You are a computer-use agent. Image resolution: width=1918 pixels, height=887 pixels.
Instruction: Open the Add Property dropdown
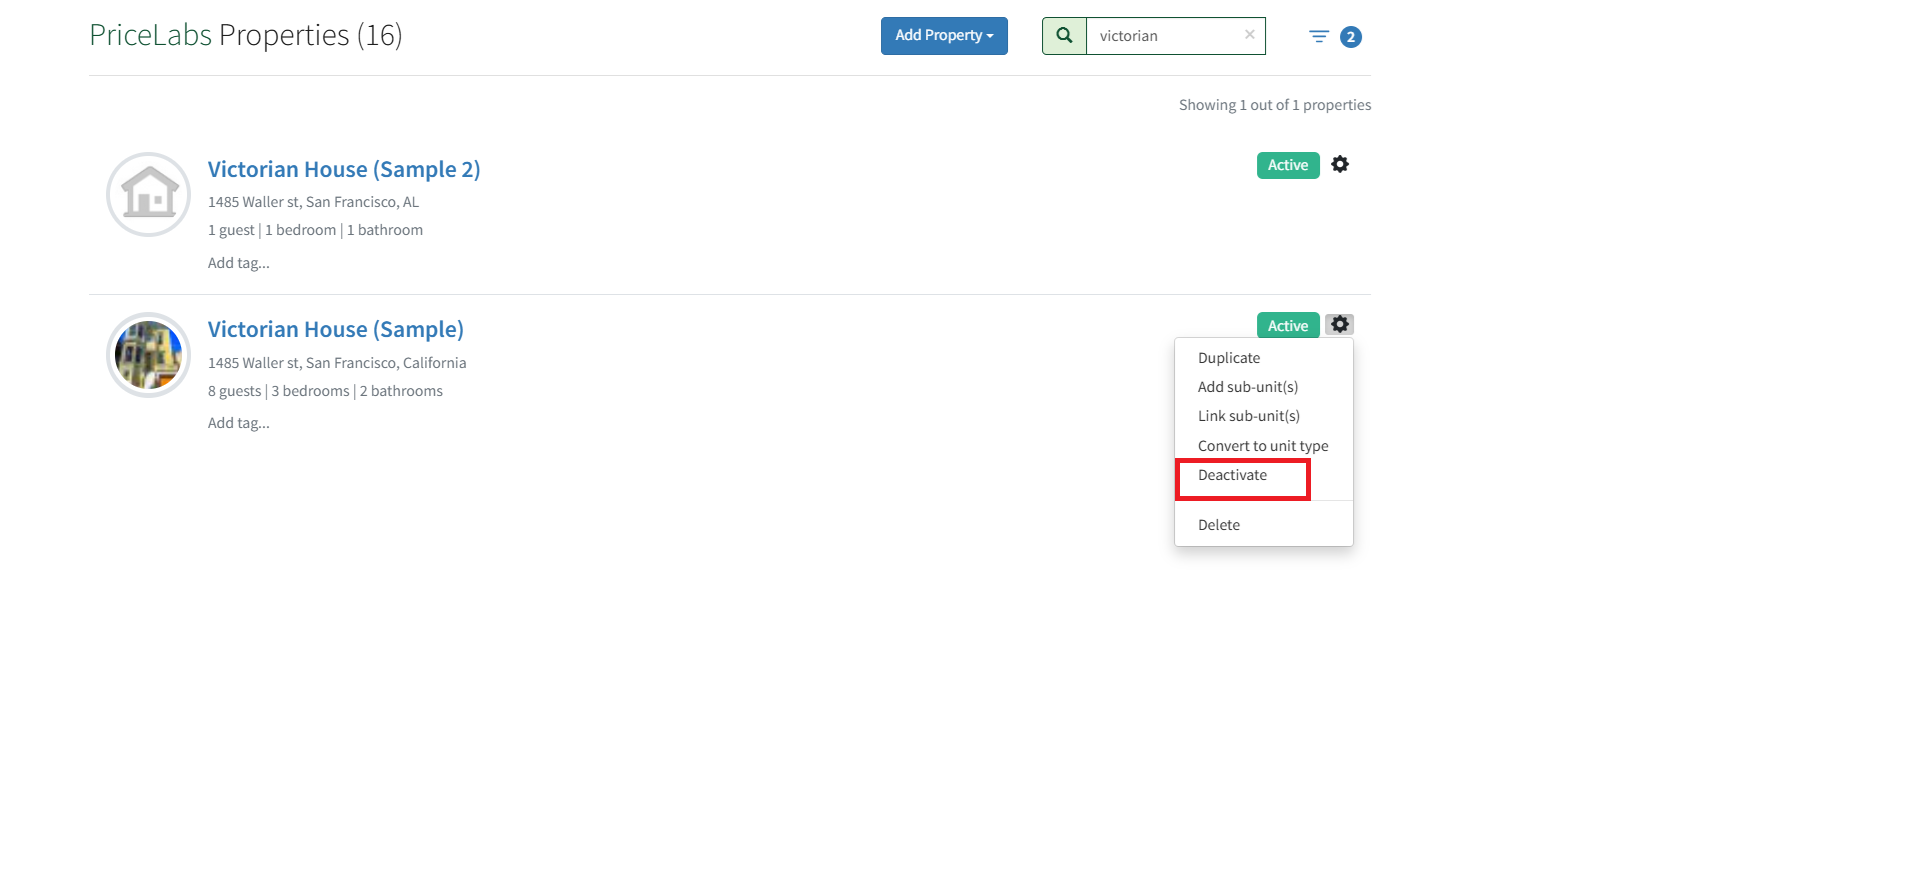tap(943, 36)
